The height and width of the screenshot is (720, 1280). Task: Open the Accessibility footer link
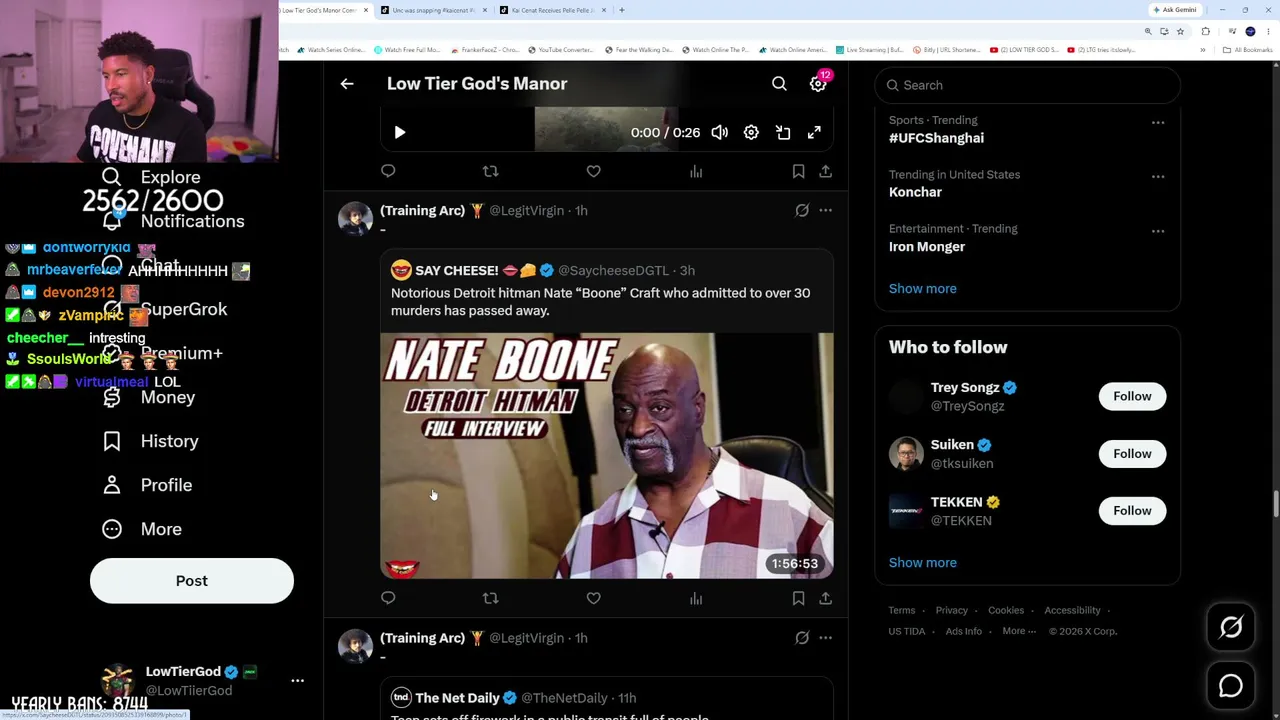click(1072, 610)
